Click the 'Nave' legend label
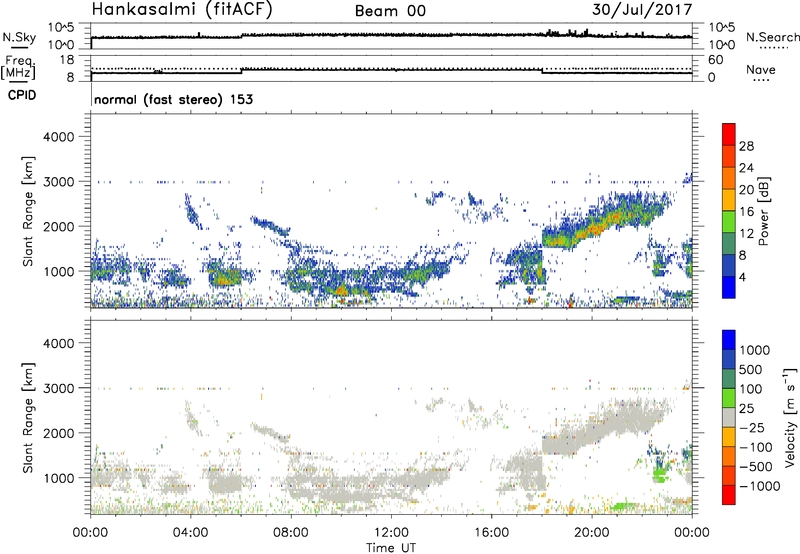The image size is (800, 554). (x=761, y=70)
